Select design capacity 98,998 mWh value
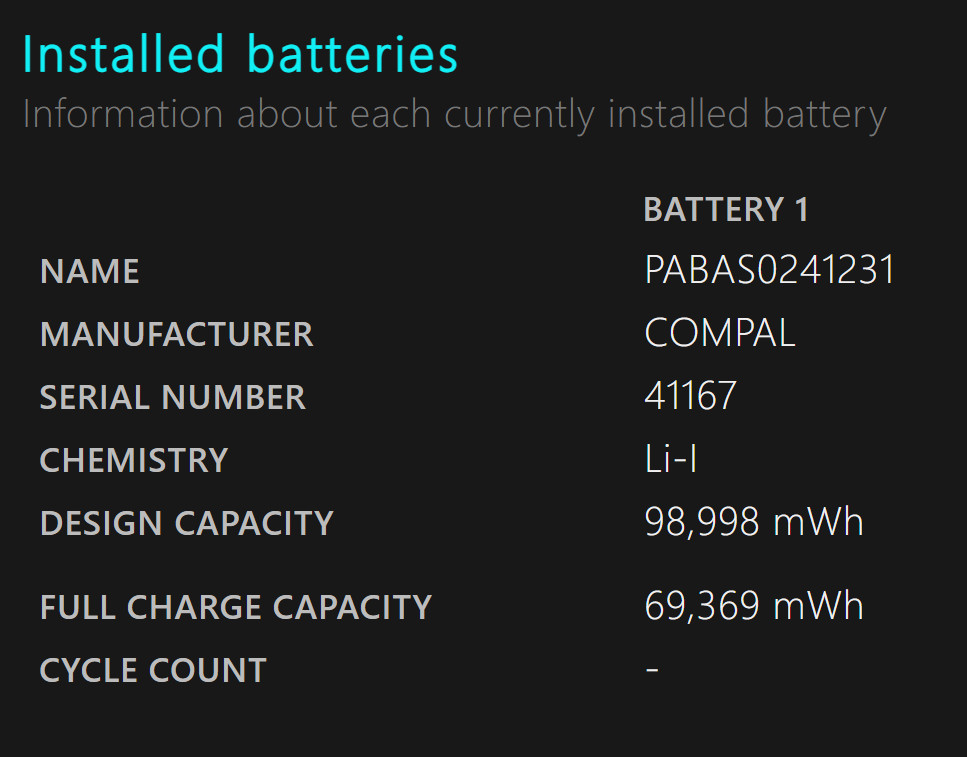 [754, 522]
